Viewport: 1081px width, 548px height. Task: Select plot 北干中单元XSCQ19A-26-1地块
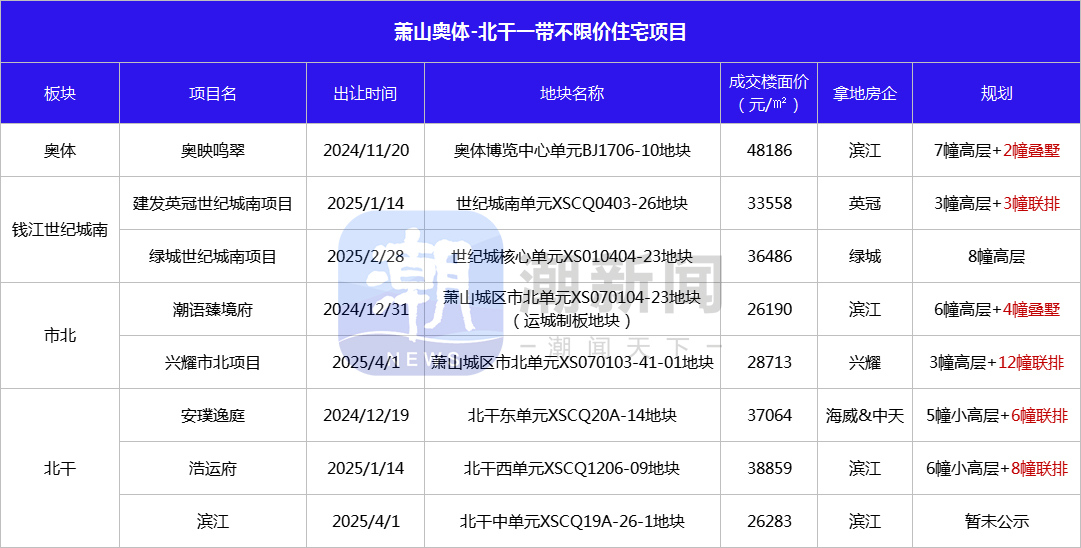click(x=572, y=522)
